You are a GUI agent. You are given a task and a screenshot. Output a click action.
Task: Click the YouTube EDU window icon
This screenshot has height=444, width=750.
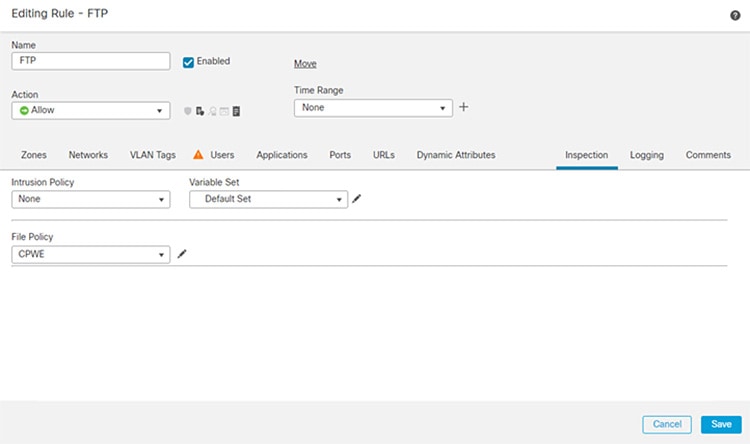click(x=224, y=111)
